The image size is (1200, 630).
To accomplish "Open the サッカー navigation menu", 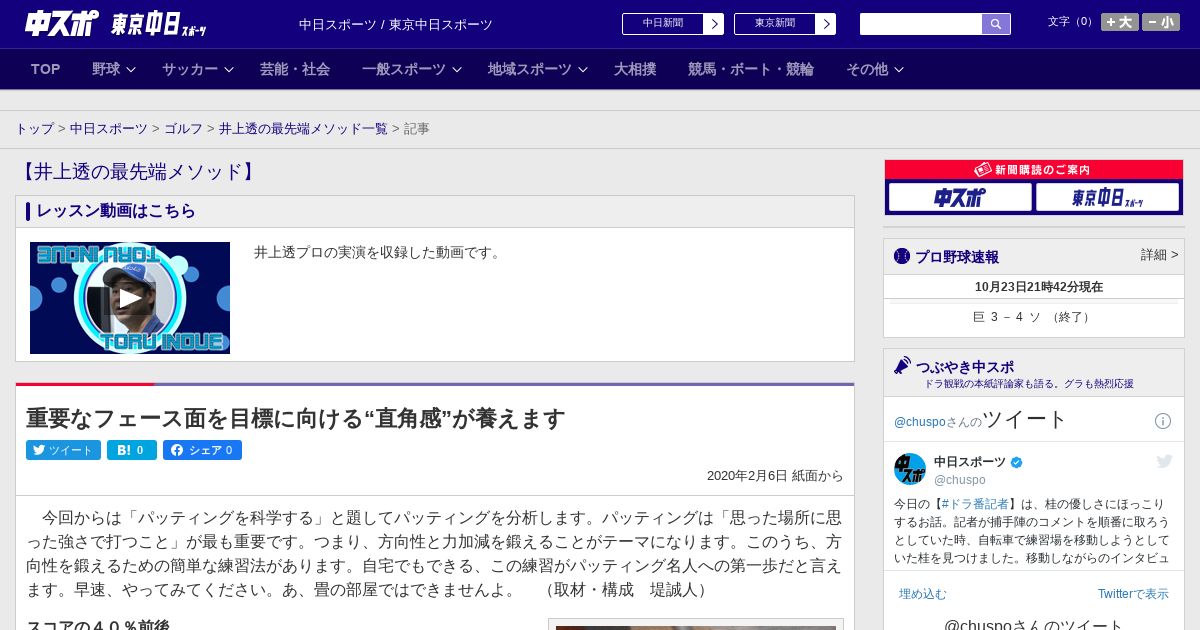I will click(x=190, y=69).
